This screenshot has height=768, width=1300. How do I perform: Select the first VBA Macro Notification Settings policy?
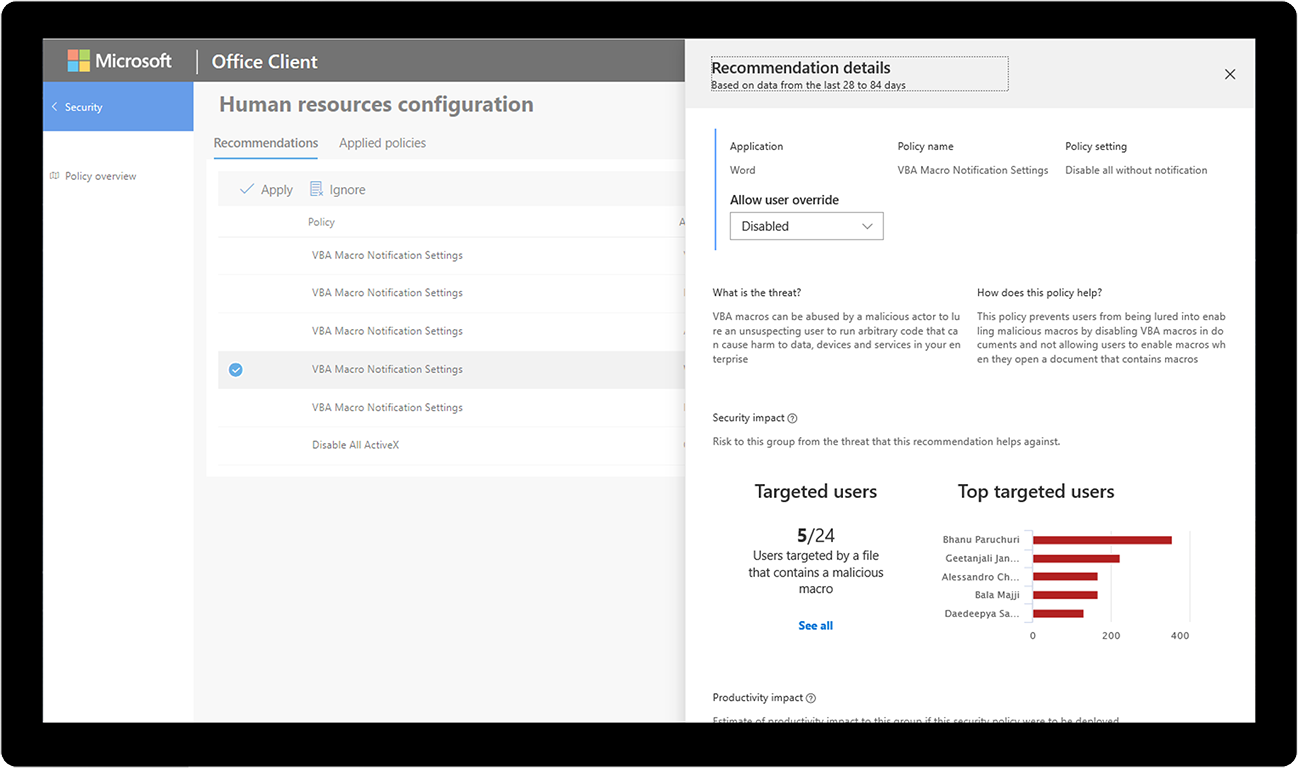(387, 255)
